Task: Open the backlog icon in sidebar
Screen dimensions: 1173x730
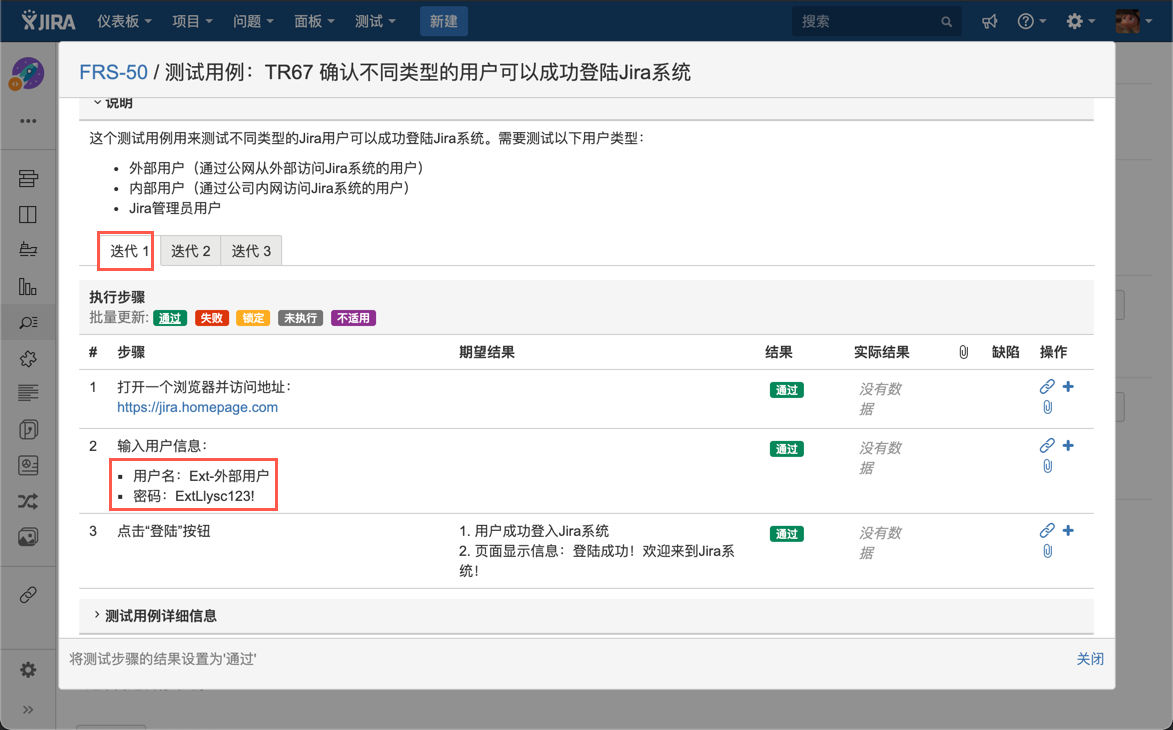Action: 28,178
